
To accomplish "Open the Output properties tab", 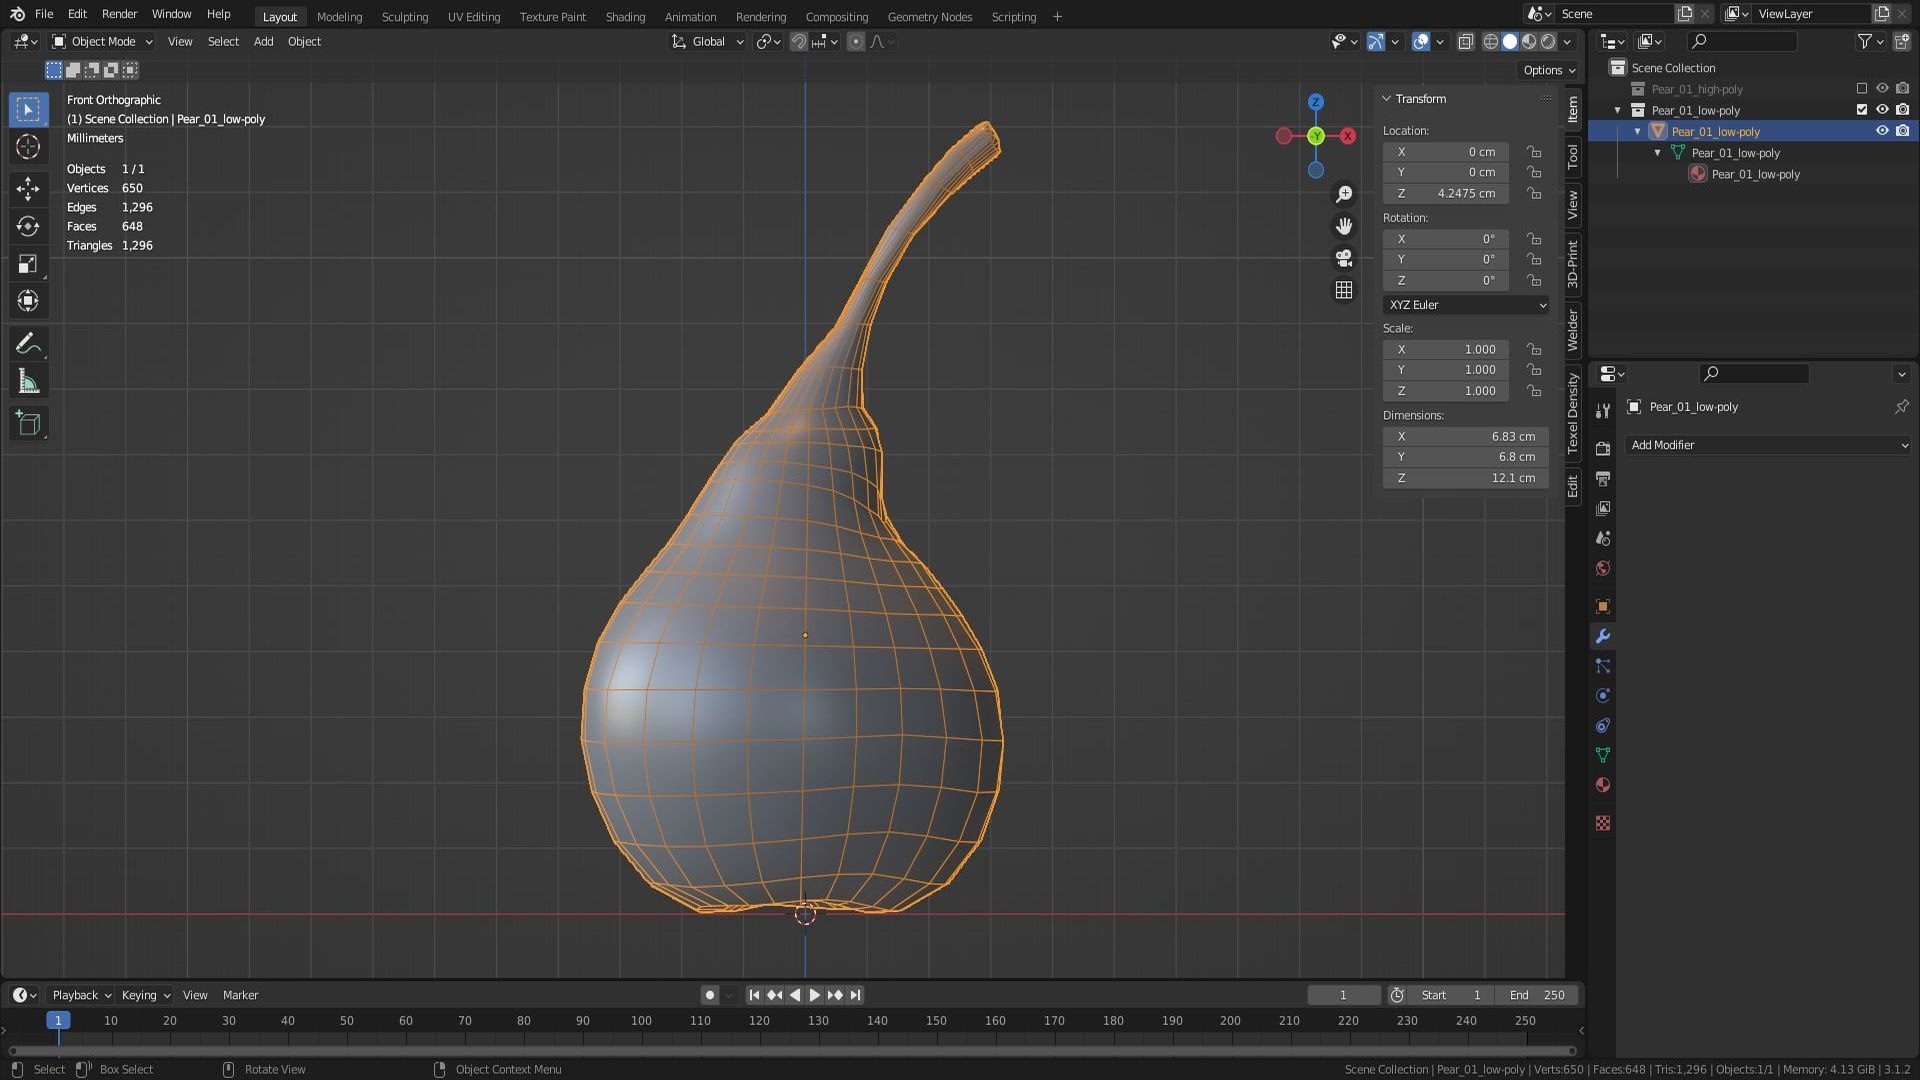I will point(1603,479).
